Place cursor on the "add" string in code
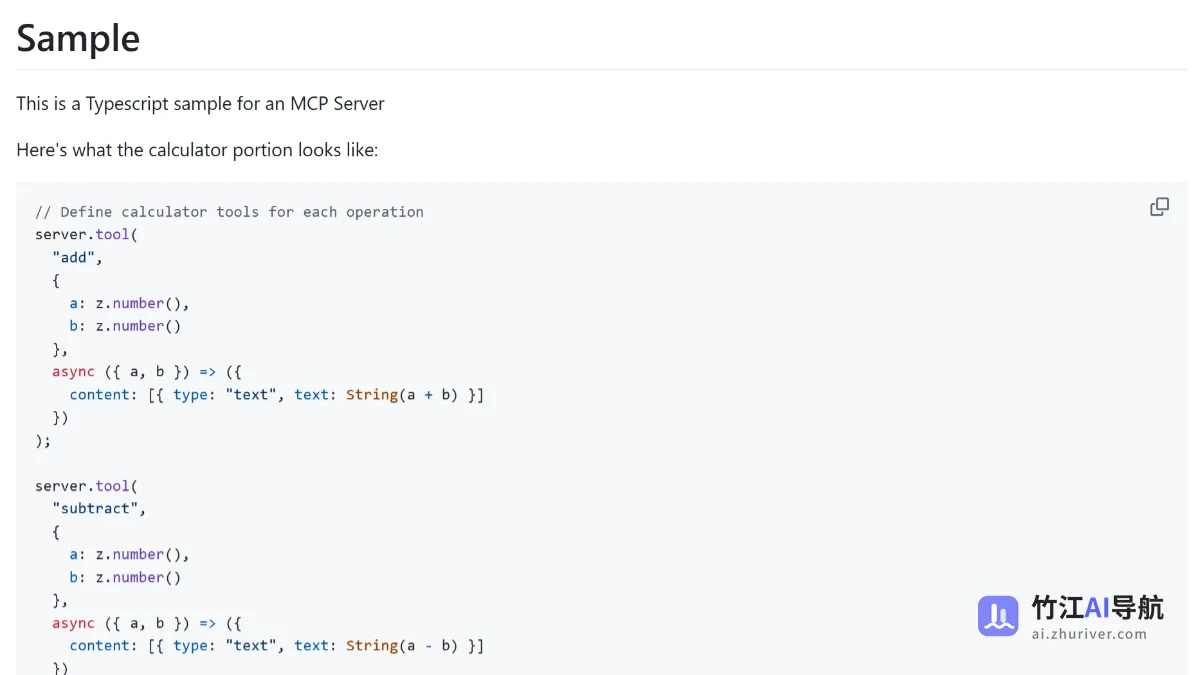The width and height of the screenshot is (1200, 675). [x=74, y=257]
